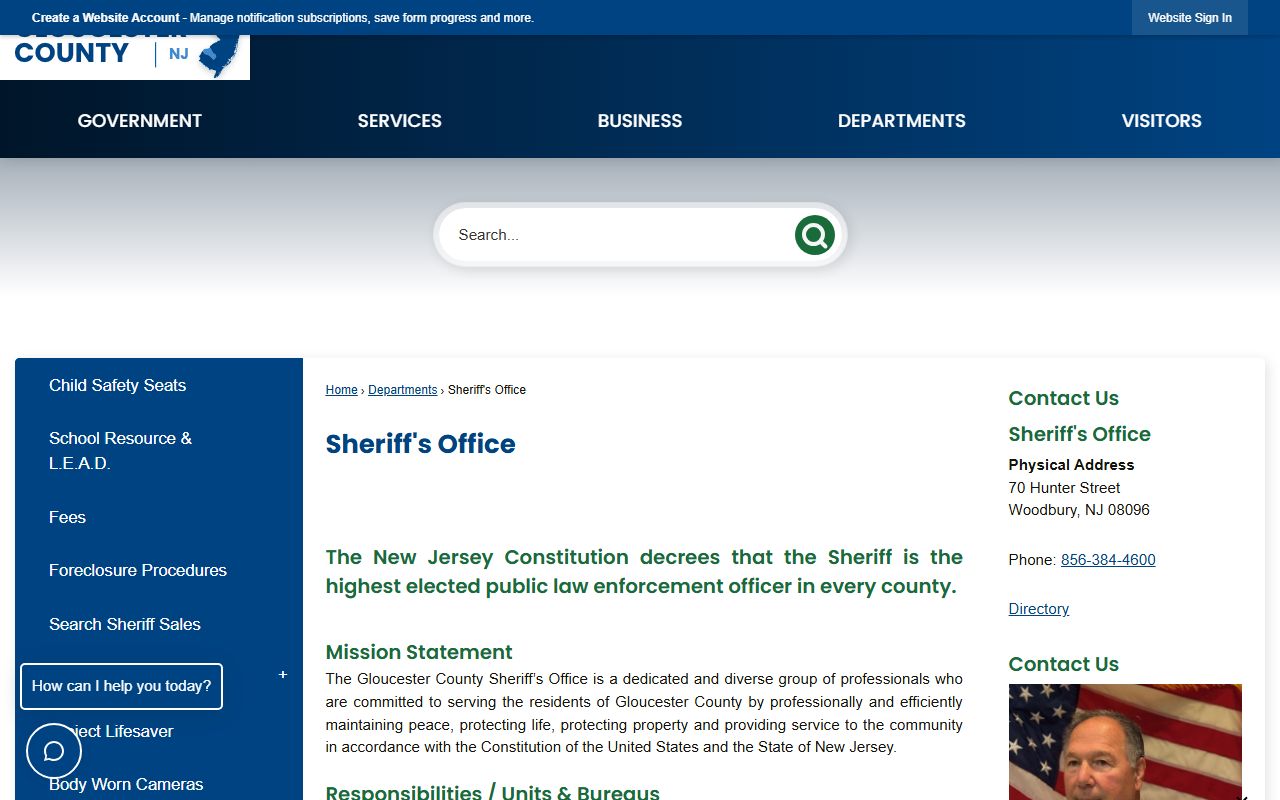This screenshot has height=800, width=1280.
Task: Click the Sheriff photo thumbnail
Action: click(1125, 742)
